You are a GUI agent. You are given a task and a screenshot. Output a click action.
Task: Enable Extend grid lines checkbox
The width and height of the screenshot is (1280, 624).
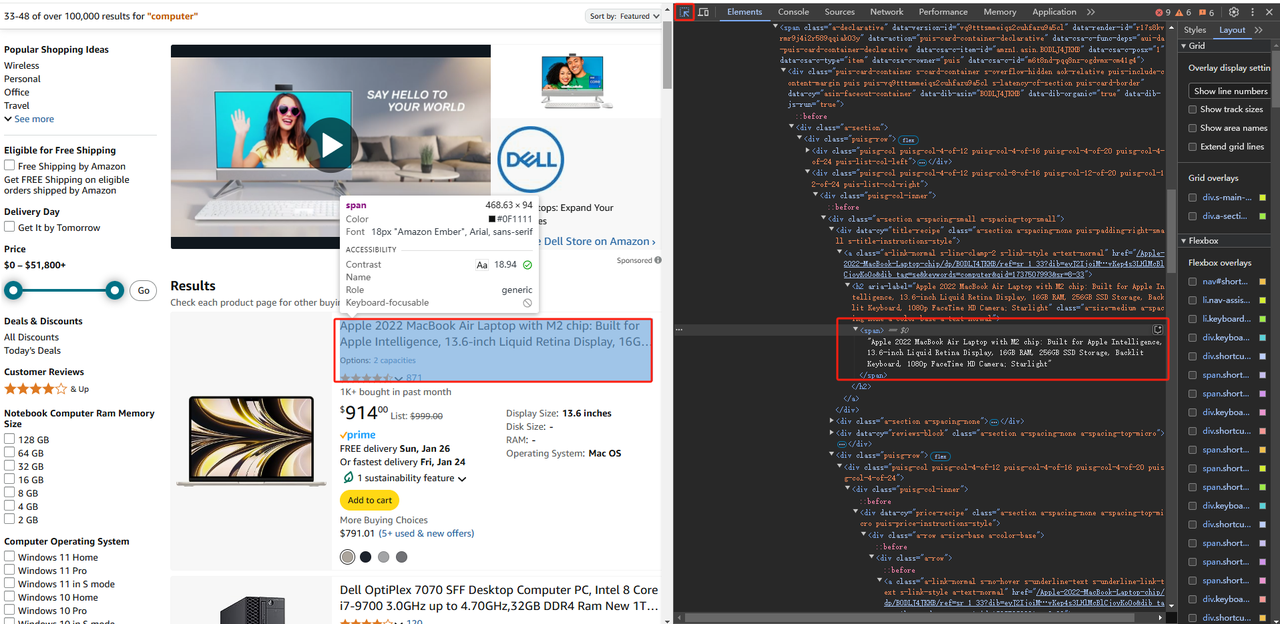point(1192,147)
